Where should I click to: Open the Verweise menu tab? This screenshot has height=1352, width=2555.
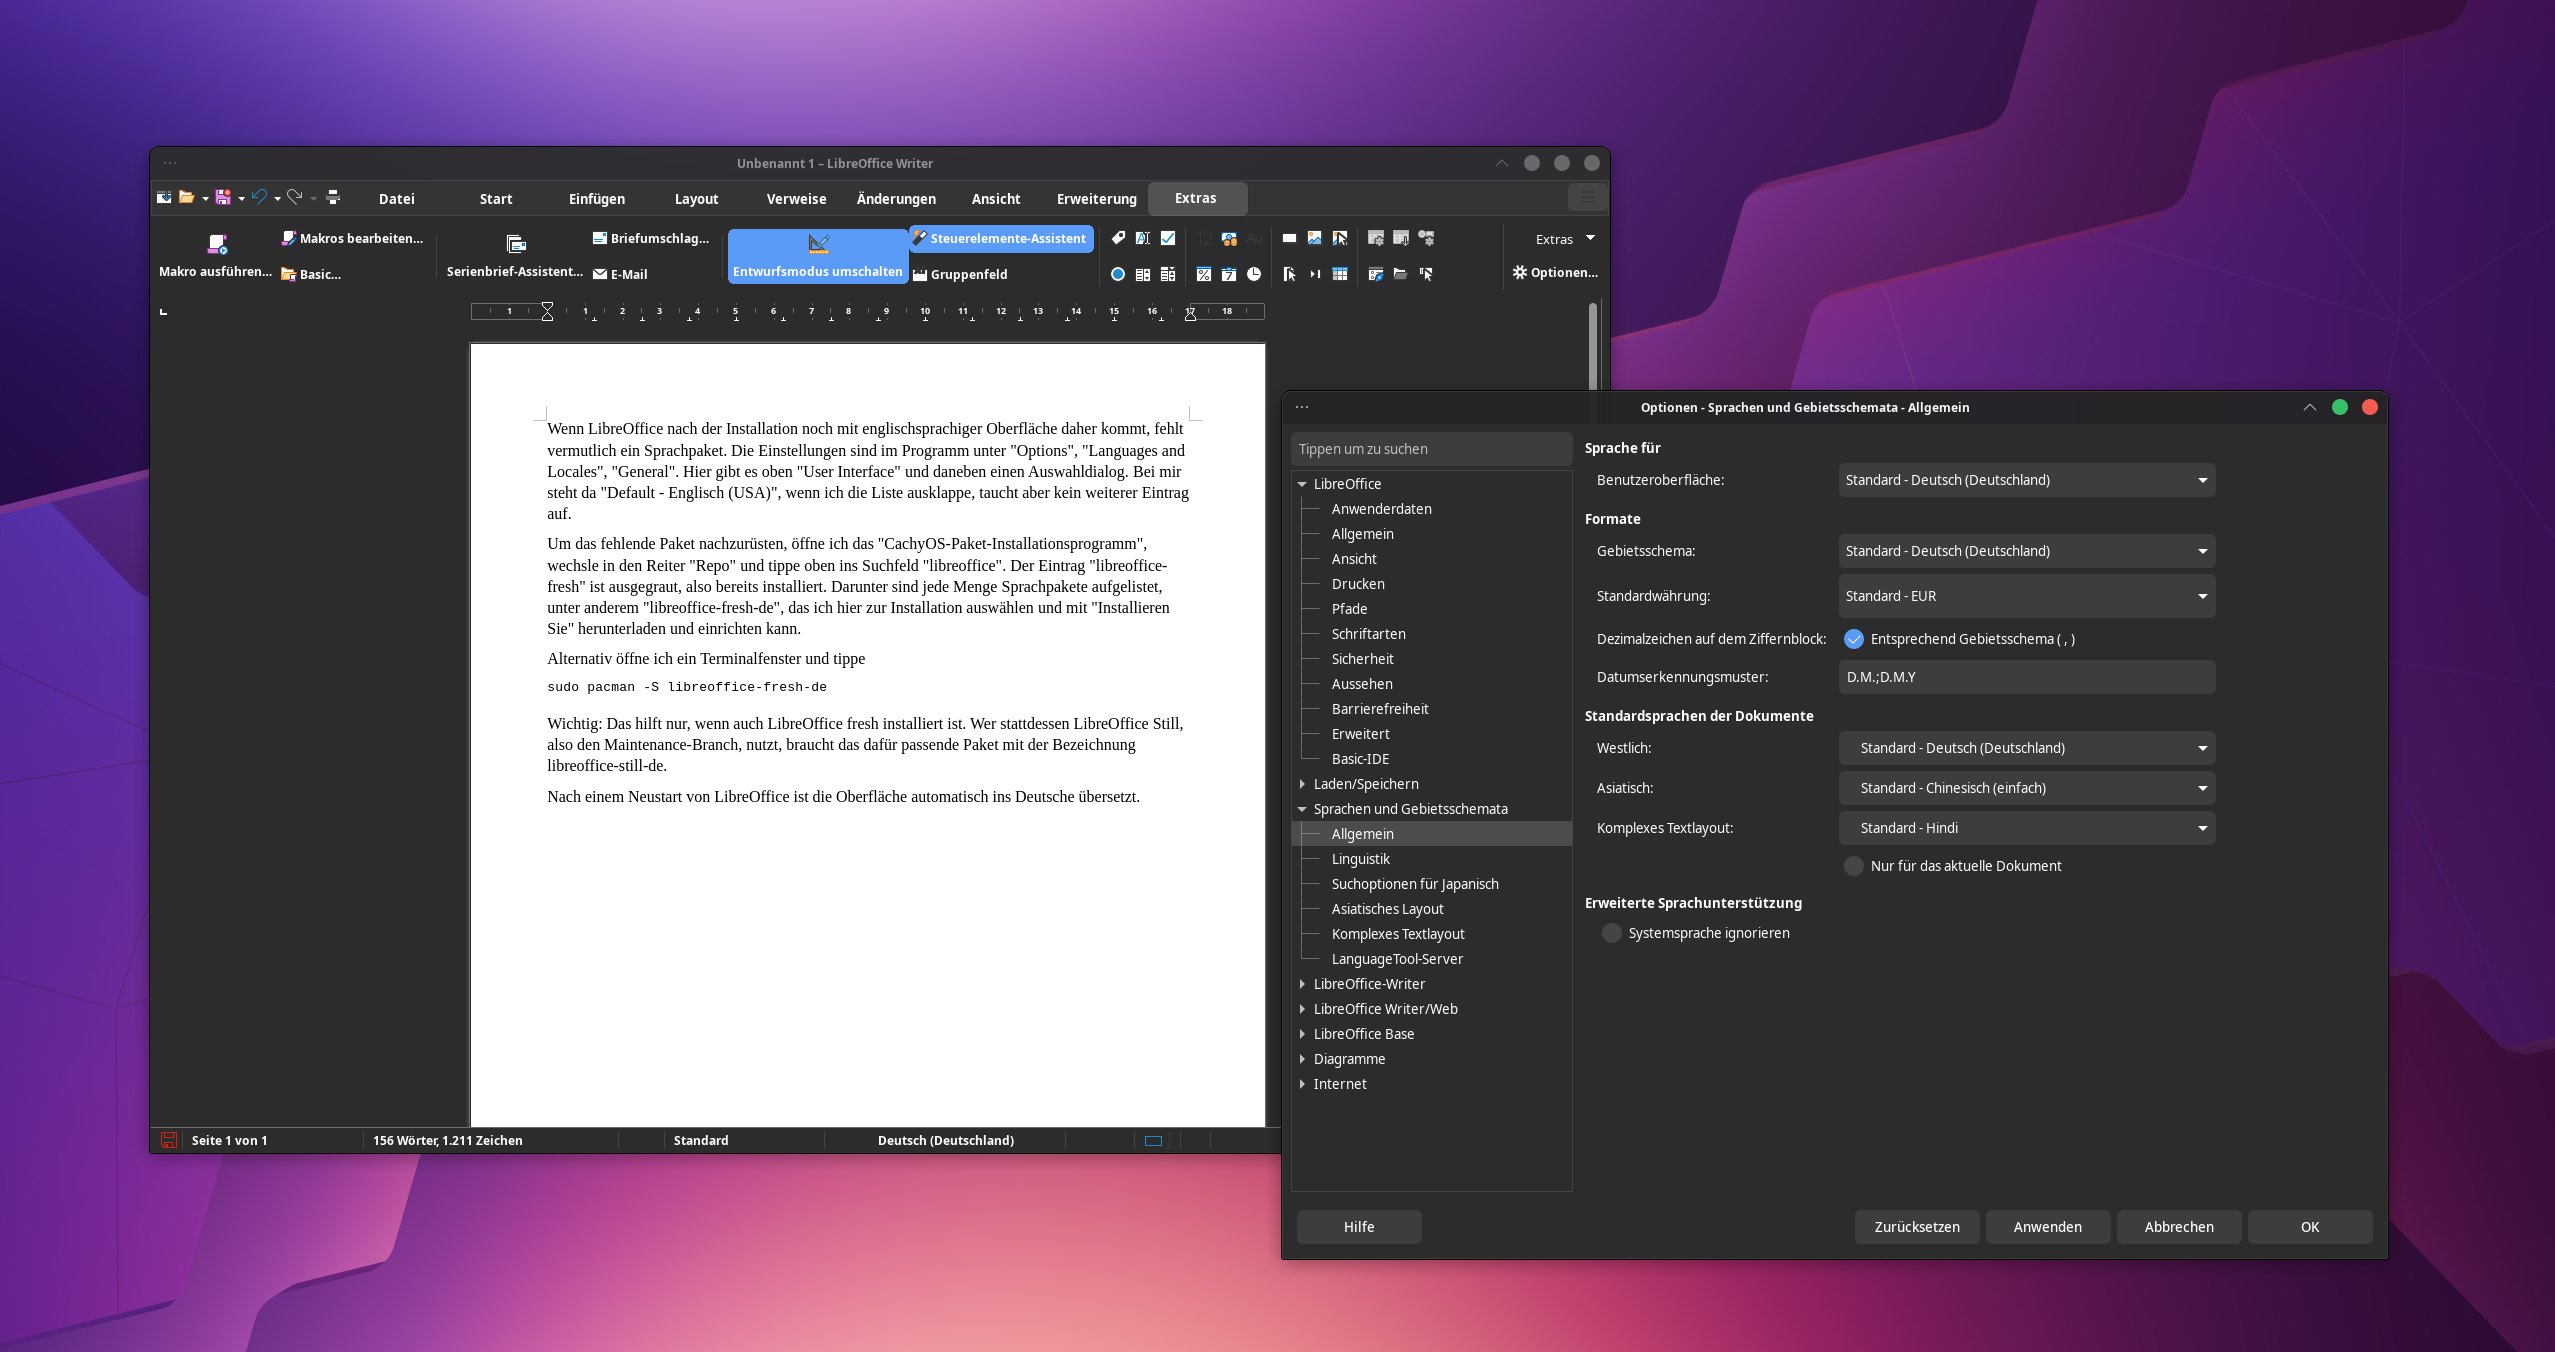point(795,198)
